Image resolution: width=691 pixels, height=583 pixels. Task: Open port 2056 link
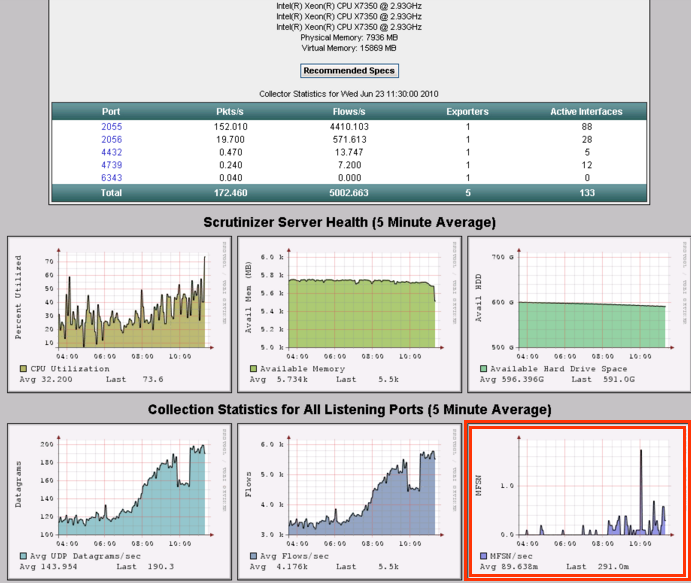click(x=111, y=139)
